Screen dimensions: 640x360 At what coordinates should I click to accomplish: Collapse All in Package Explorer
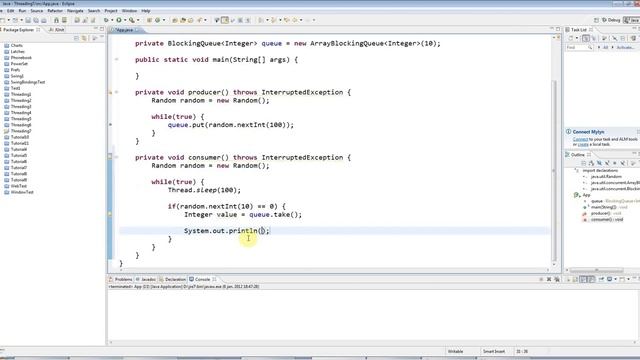[76, 38]
